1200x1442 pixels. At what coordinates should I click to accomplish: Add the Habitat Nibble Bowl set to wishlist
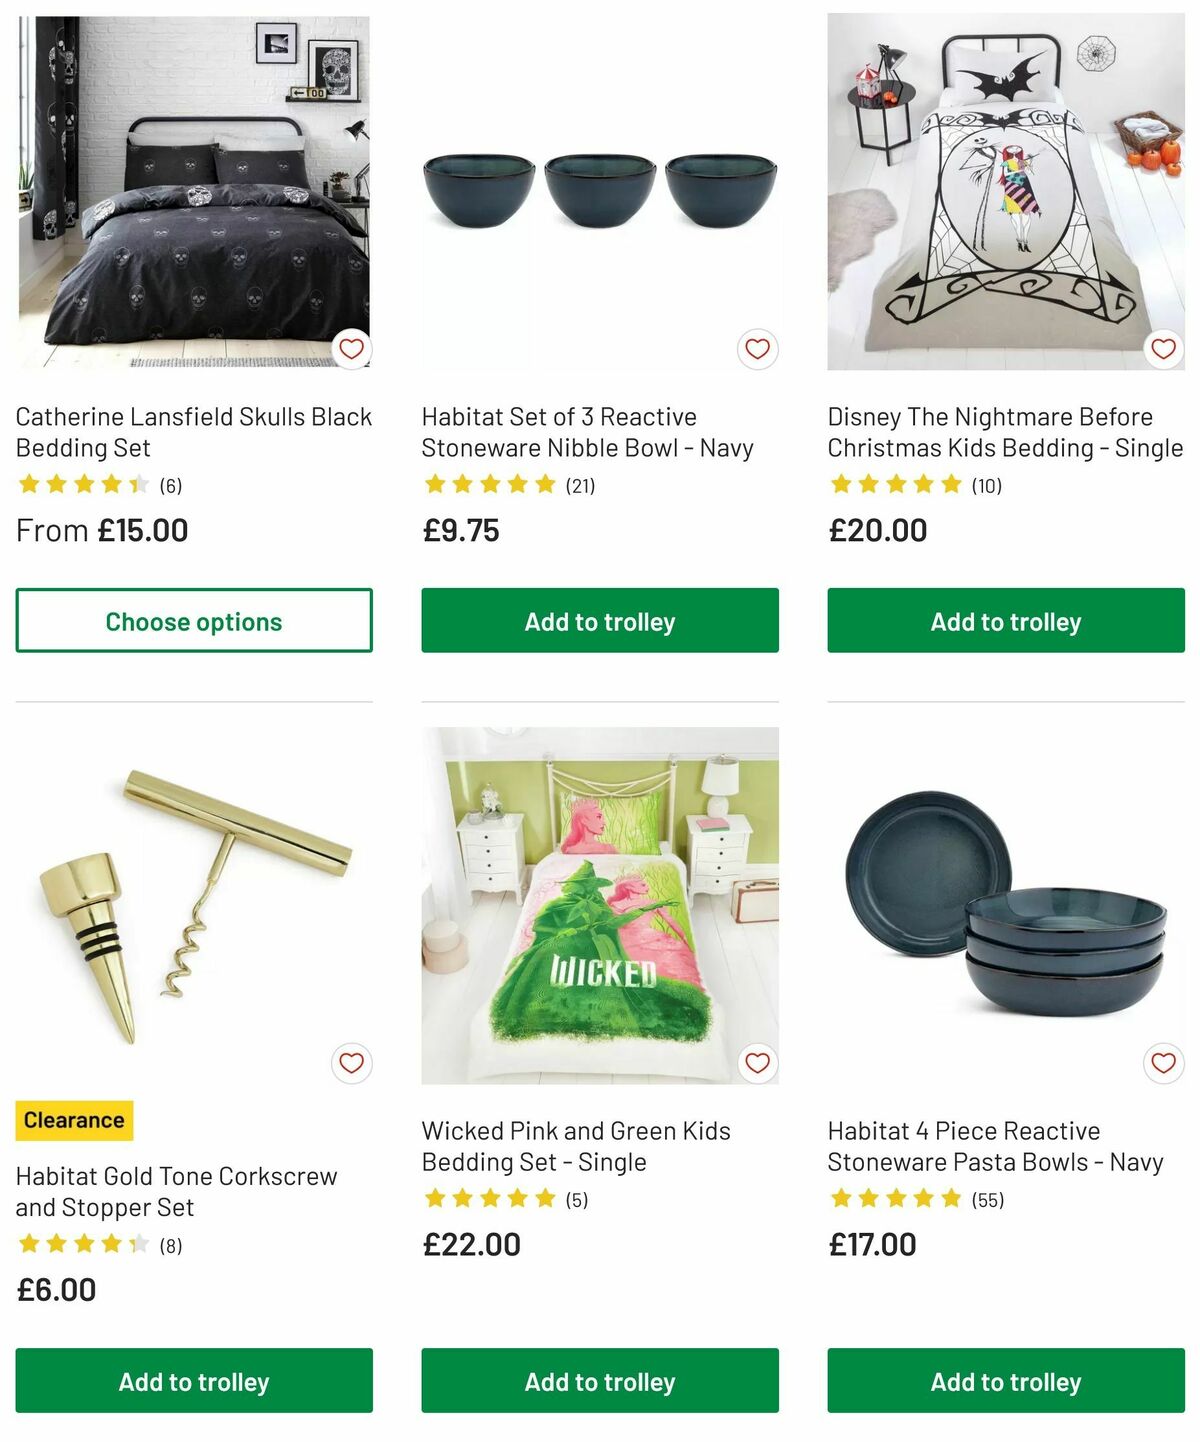[757, 349]
